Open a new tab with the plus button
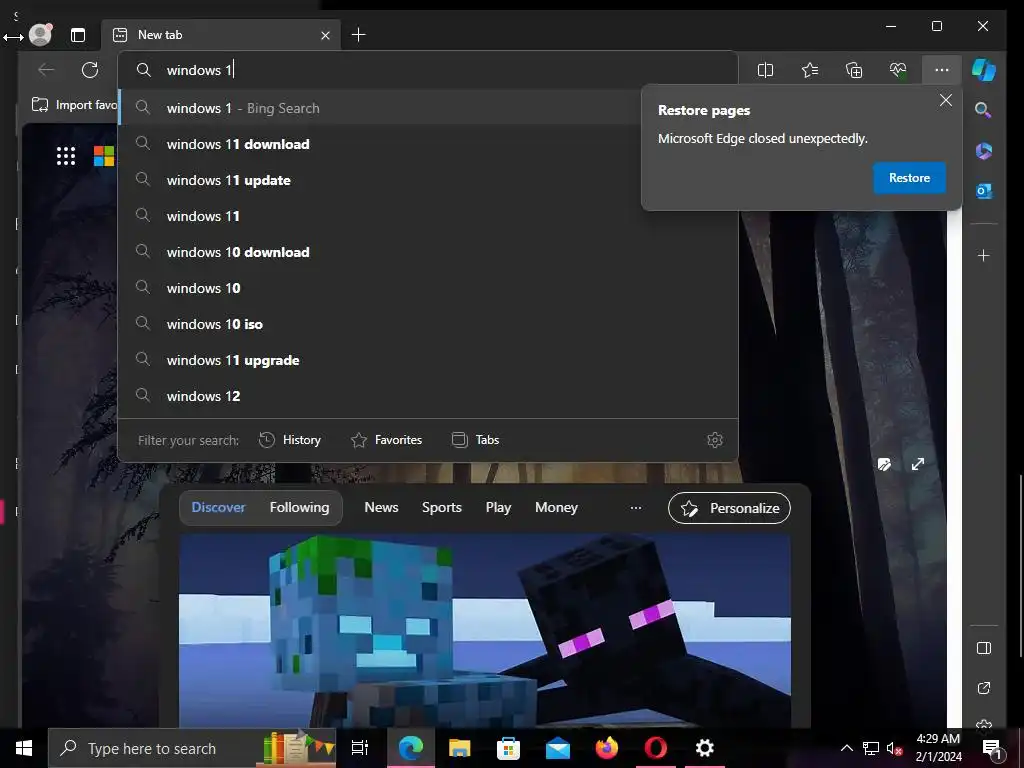 (x=359, y=35)
